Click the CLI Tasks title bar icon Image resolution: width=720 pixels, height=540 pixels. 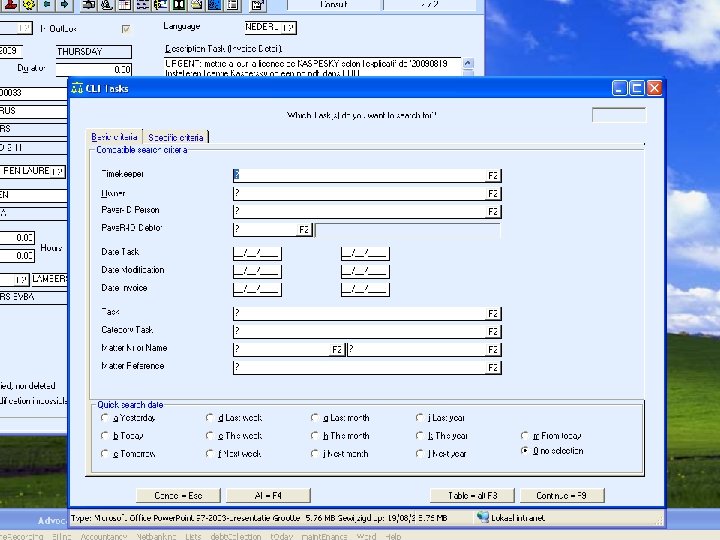[77, 88]
